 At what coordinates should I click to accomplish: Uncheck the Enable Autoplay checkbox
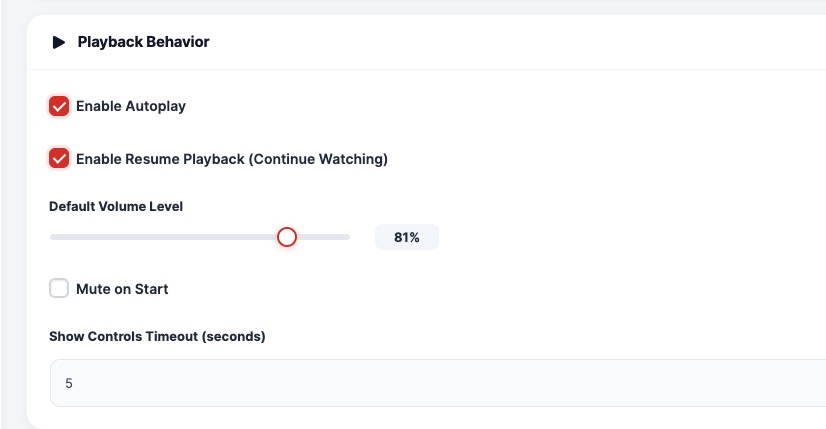pyautogui.click(x=59, y=106)
